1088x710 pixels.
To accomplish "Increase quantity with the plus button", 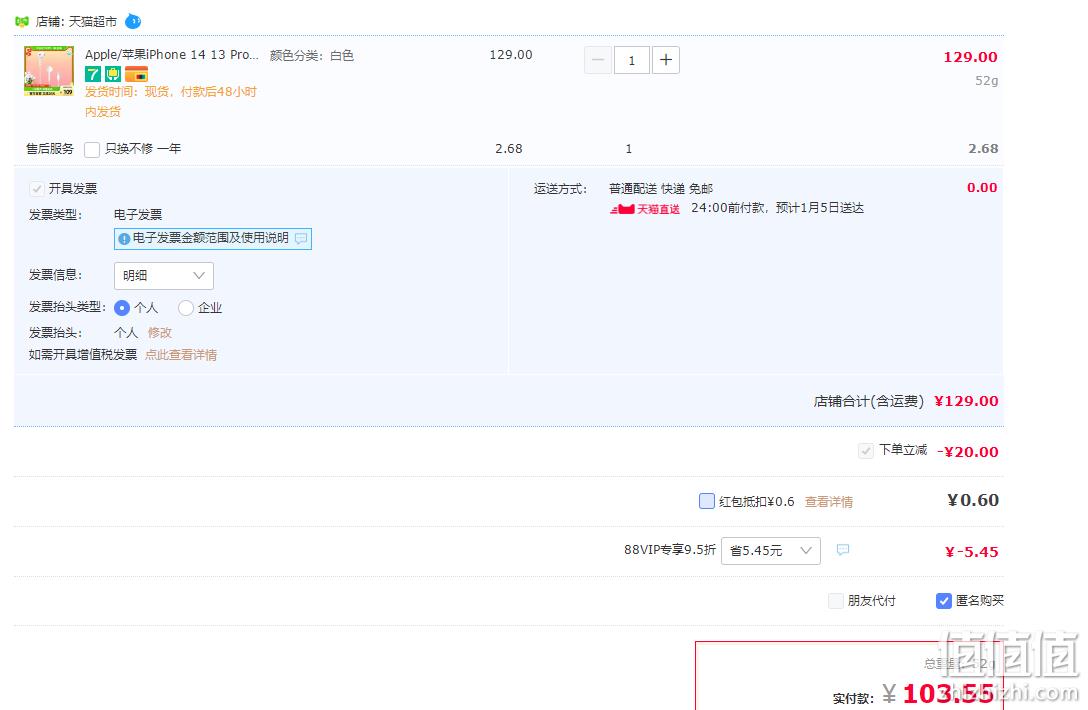I will tap(665, 60).
